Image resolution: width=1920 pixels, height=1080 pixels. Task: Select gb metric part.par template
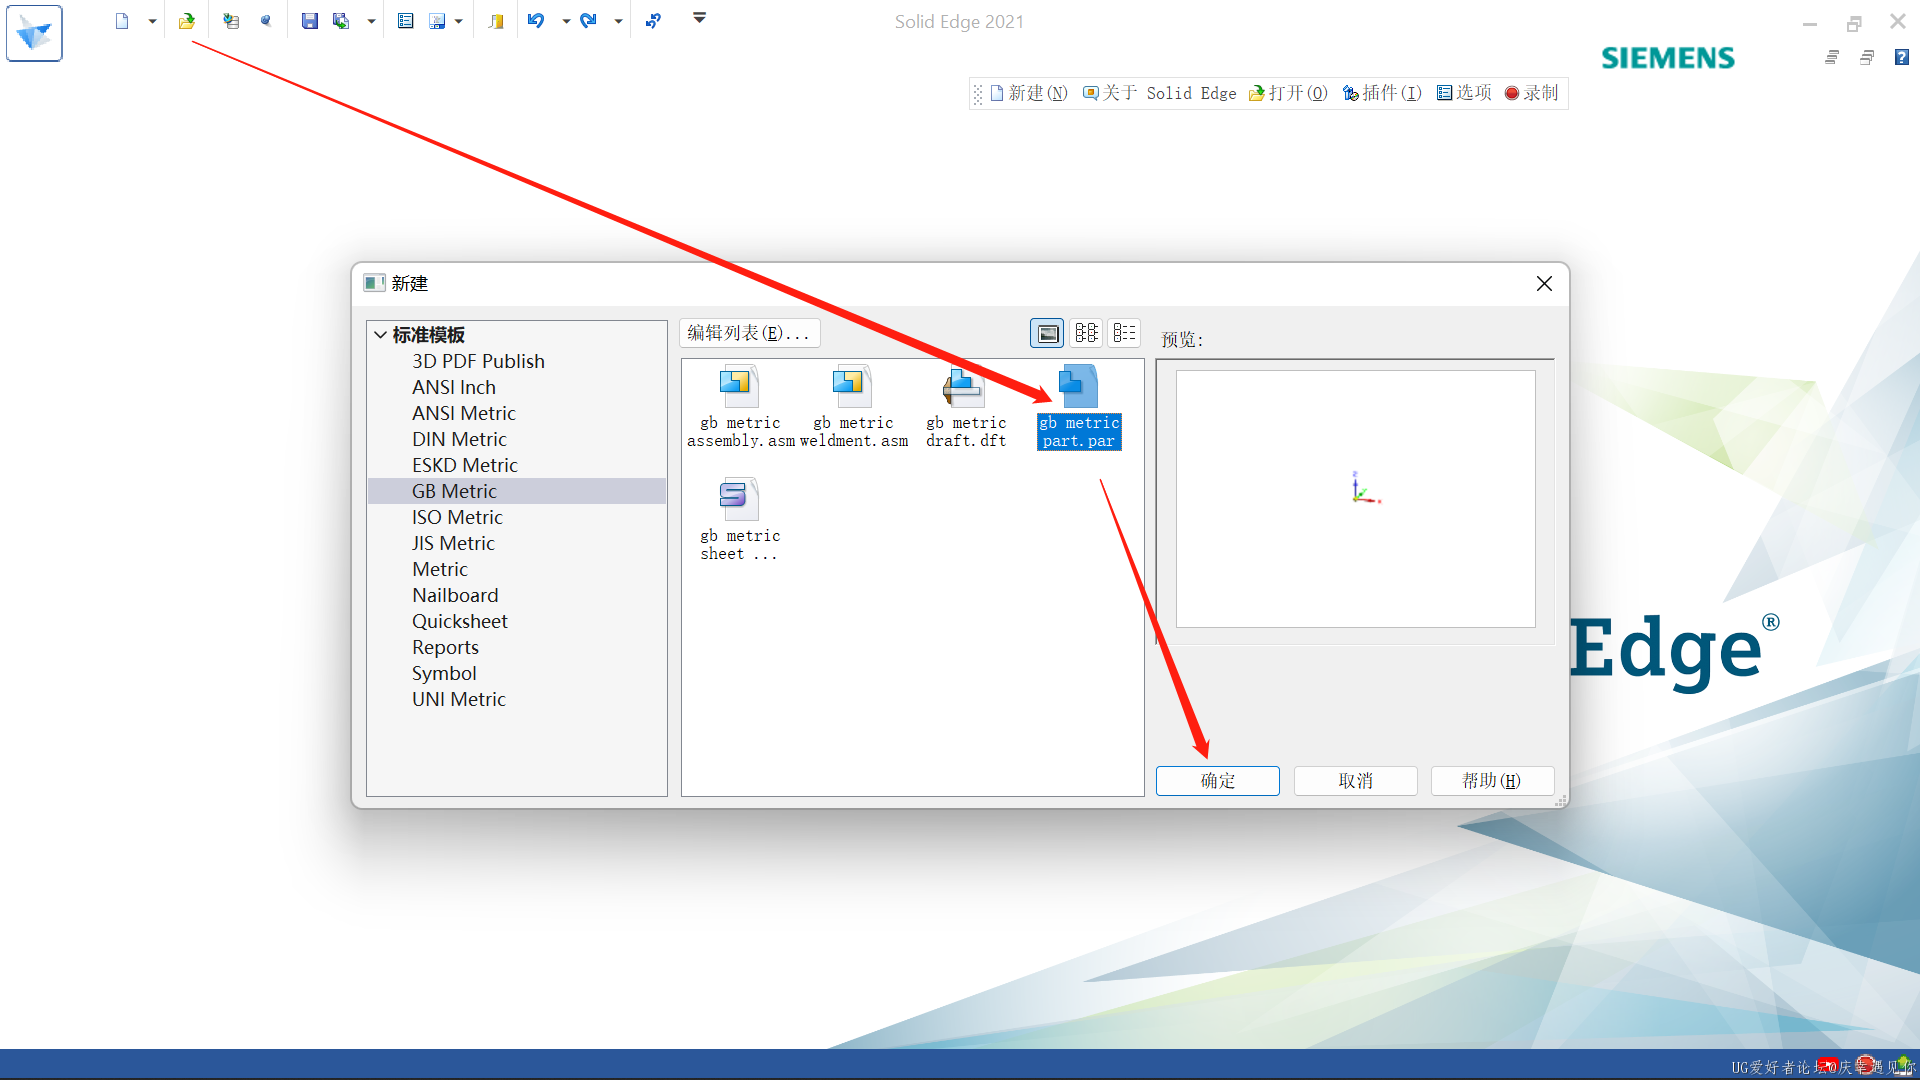tap(1079, 407)
